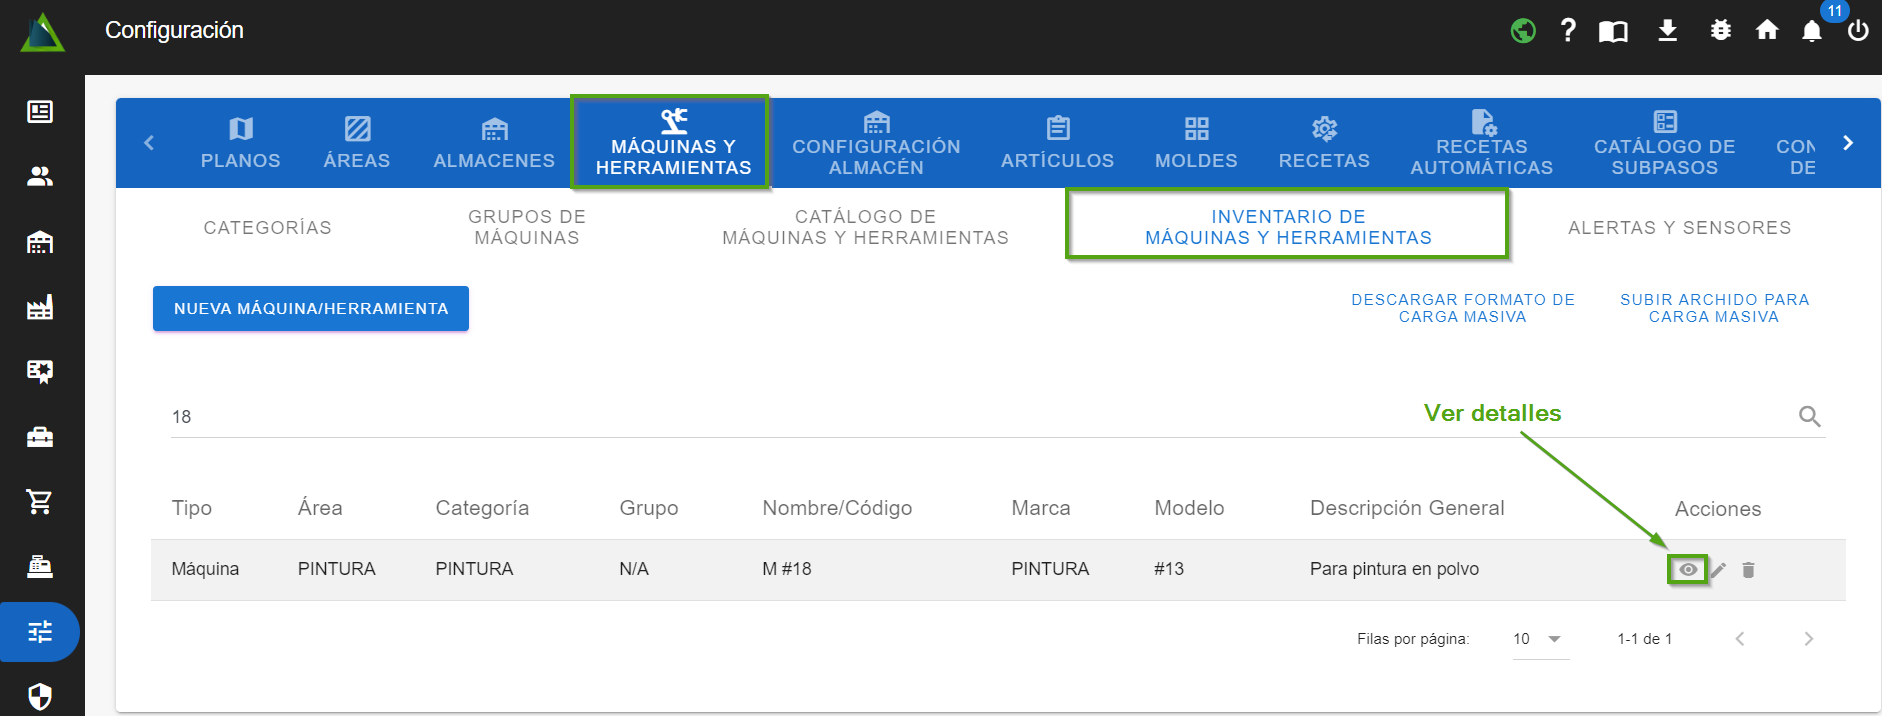Click the home icon in top bar
Screen dimensions: 1882x716
coord(1767,30)
